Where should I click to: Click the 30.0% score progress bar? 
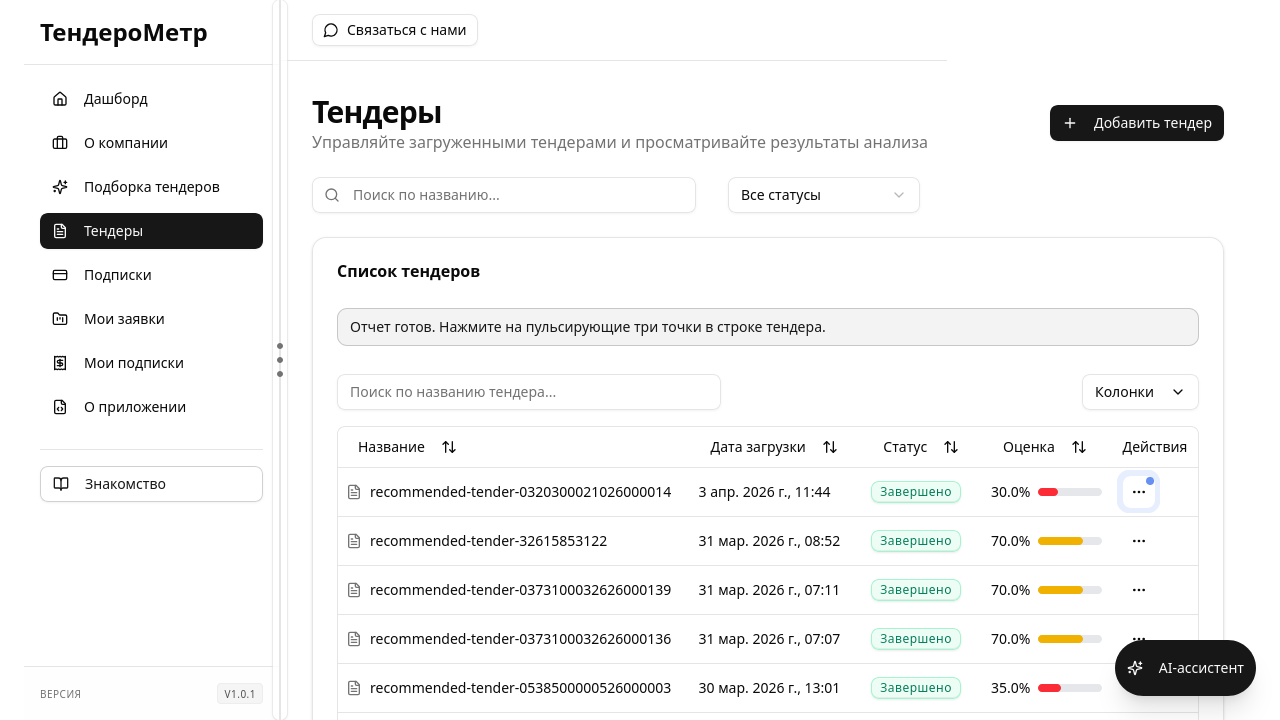[x=1070, y=492]
